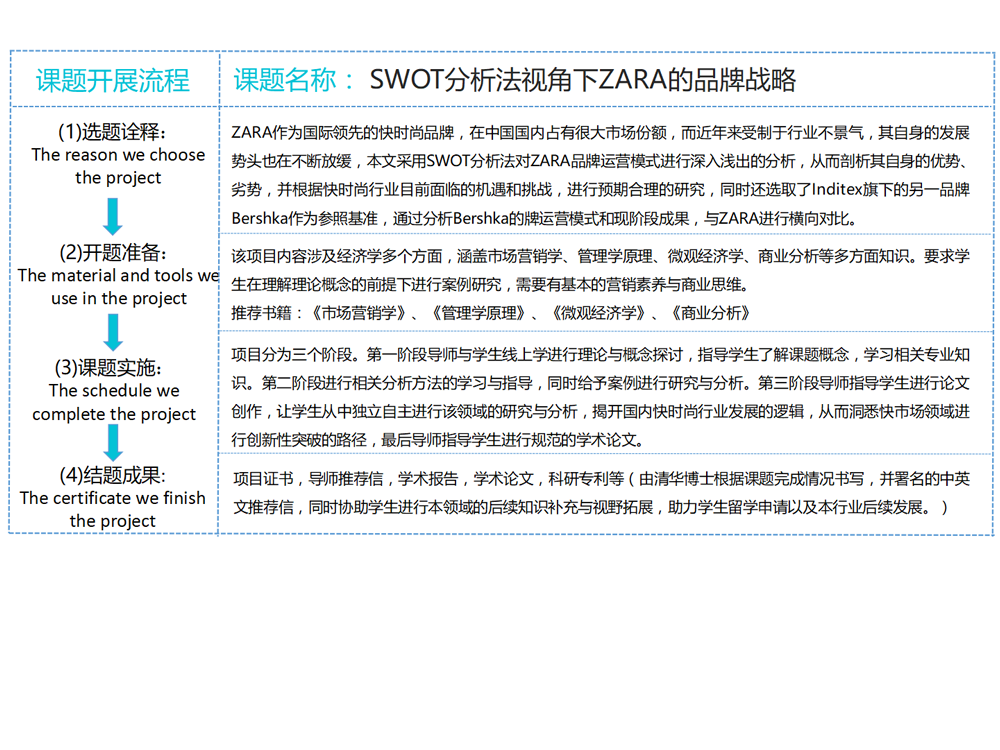The height and width of the screenshot is (750, 1000).
Task: Click the words "科研专利等" in the last section
Action: click(586, 479)
